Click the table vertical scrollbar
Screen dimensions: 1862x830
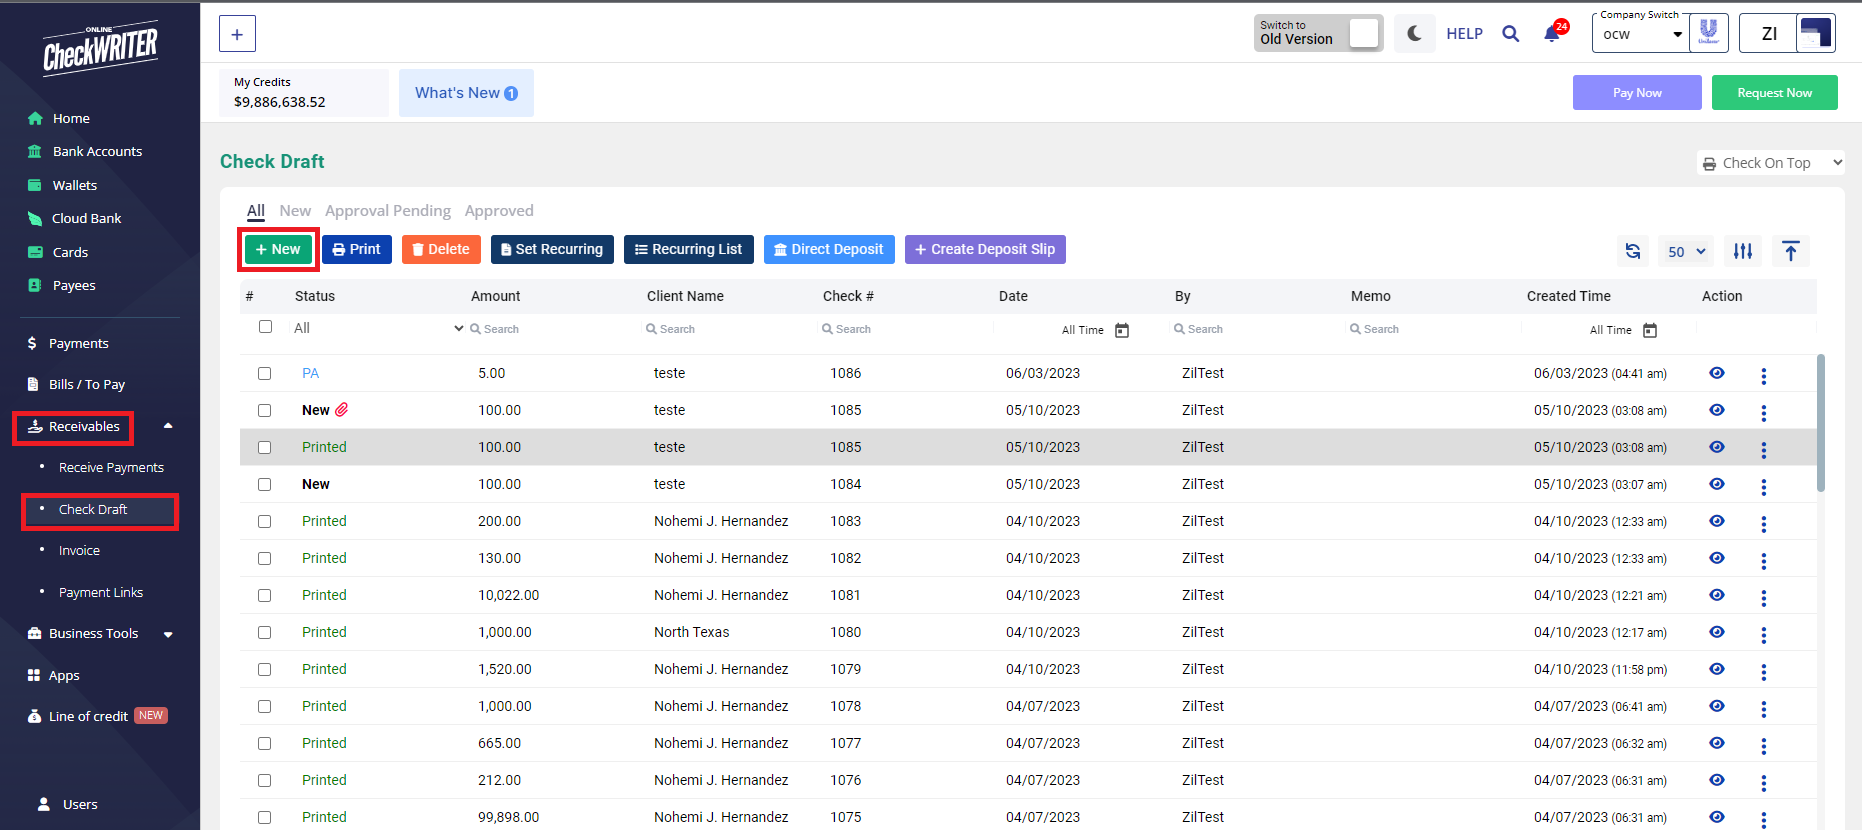(x=1821, y=423)
